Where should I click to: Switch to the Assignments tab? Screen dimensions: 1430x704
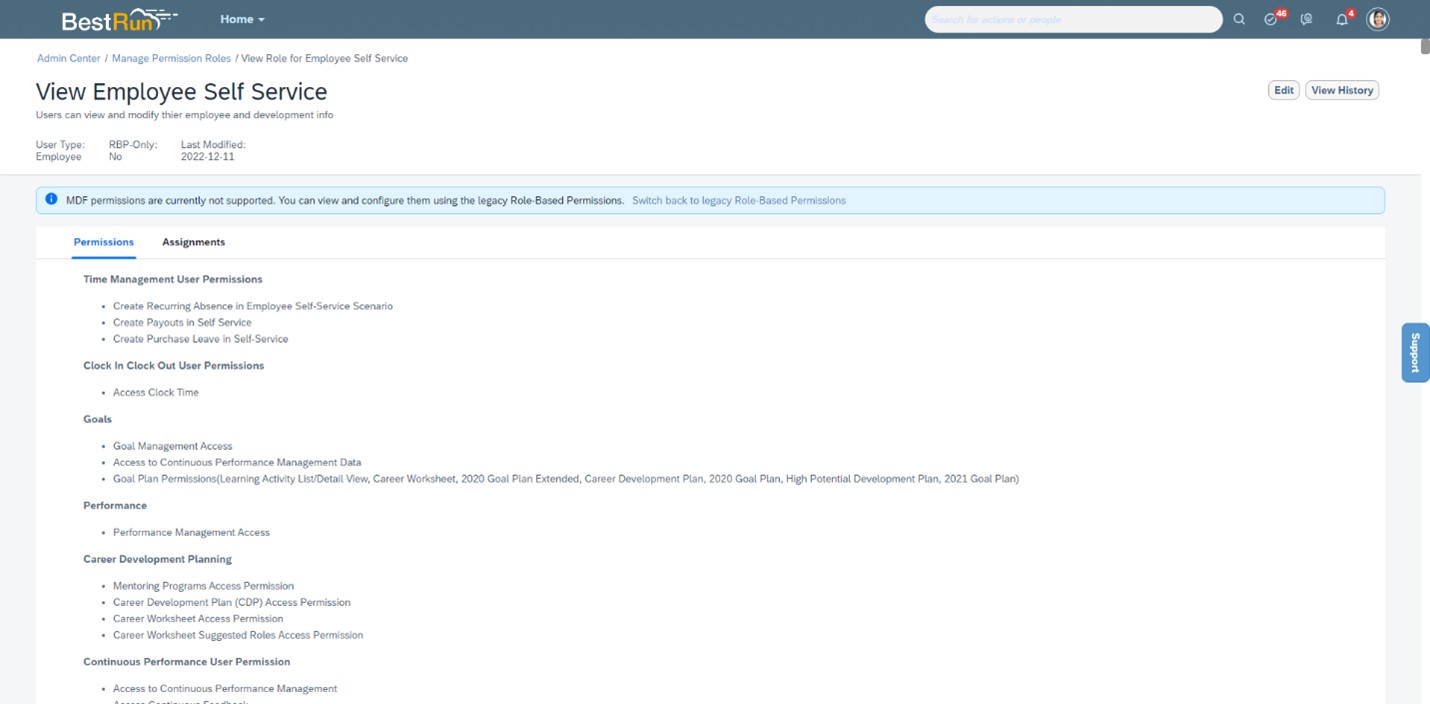pos(193,242)
